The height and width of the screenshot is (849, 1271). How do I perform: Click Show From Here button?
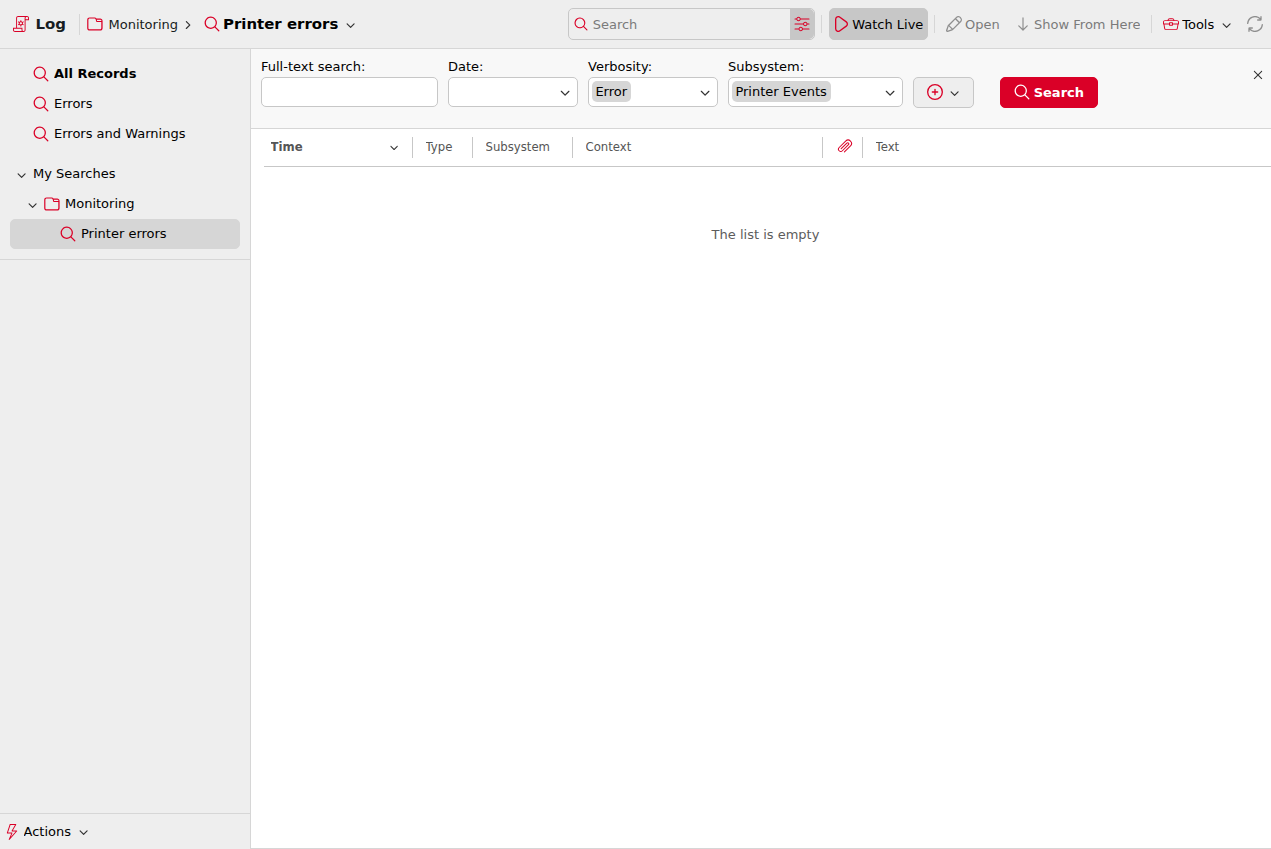coord(1078,24)
